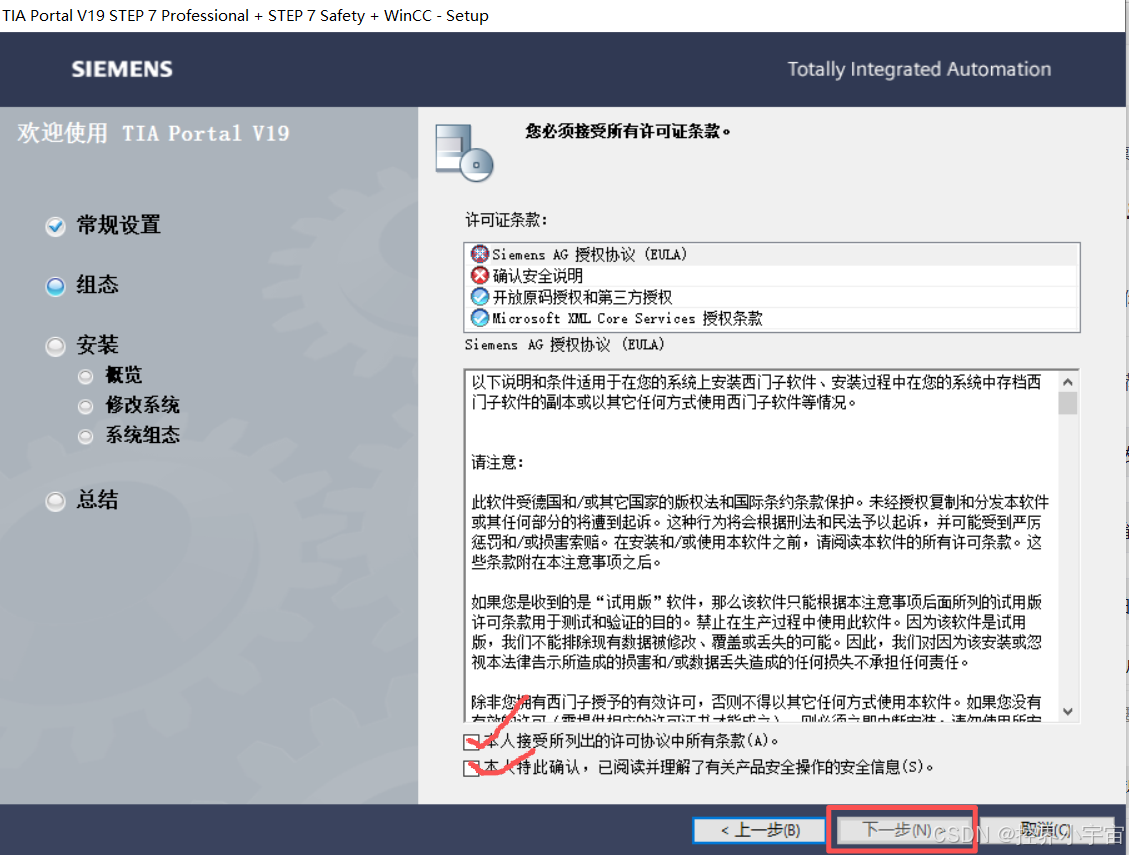Click the setup window title bar text
This screenshot has width=1129, height=855.
245,15
